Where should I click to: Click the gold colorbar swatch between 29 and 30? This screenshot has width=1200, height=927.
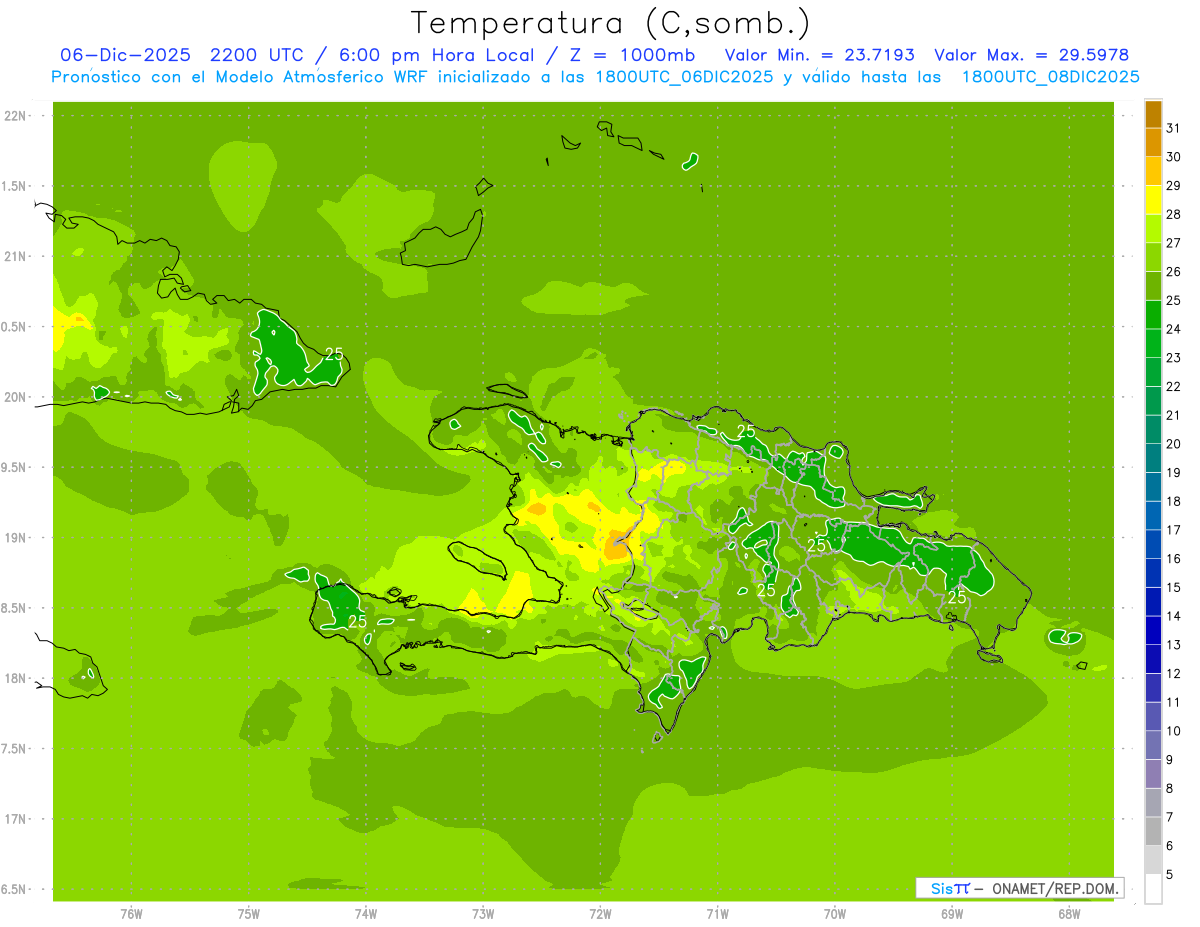[1153, 171]
